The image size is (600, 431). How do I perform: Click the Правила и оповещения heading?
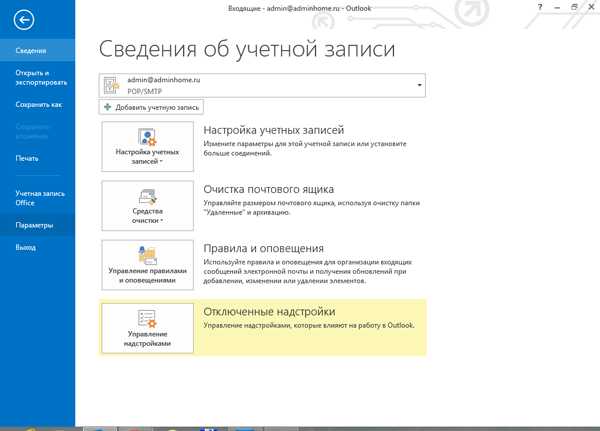(x=264, y=248)
